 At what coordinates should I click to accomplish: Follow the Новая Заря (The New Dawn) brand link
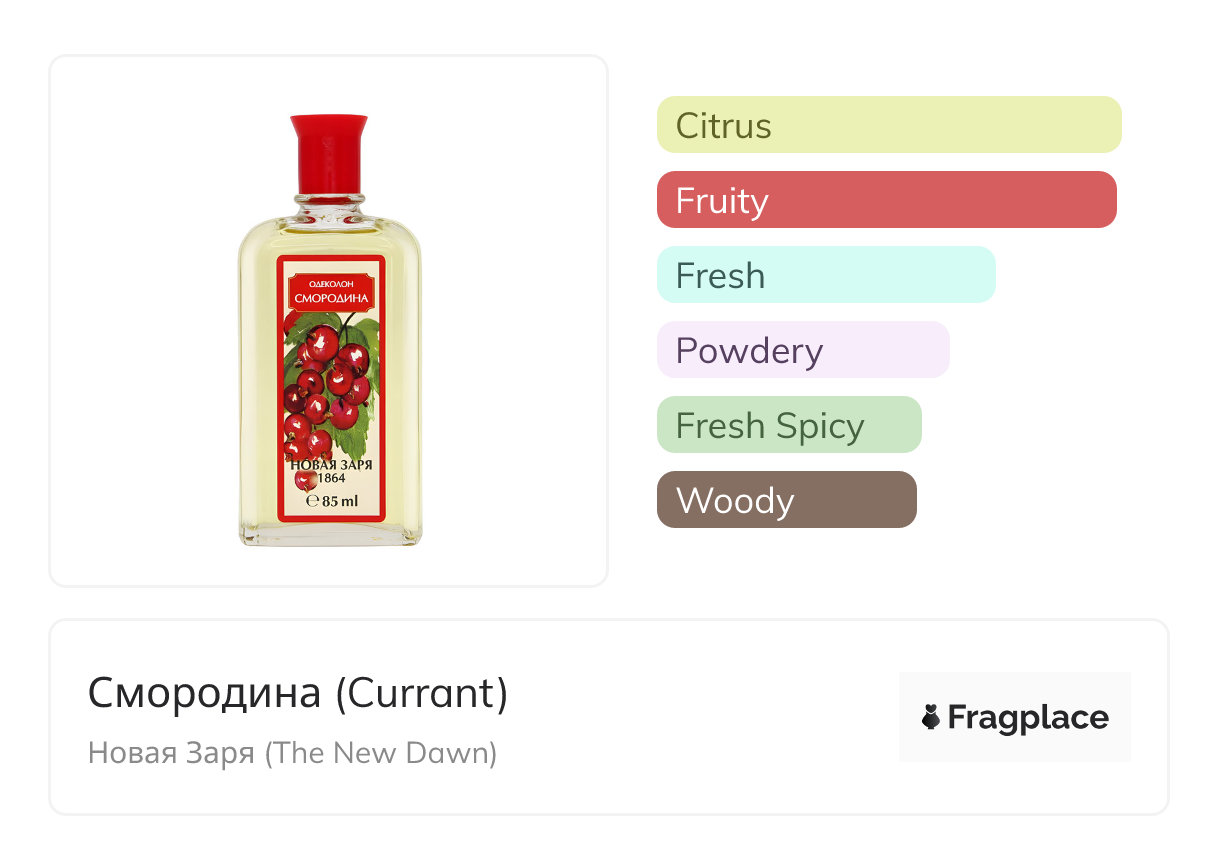click(292, 752)
